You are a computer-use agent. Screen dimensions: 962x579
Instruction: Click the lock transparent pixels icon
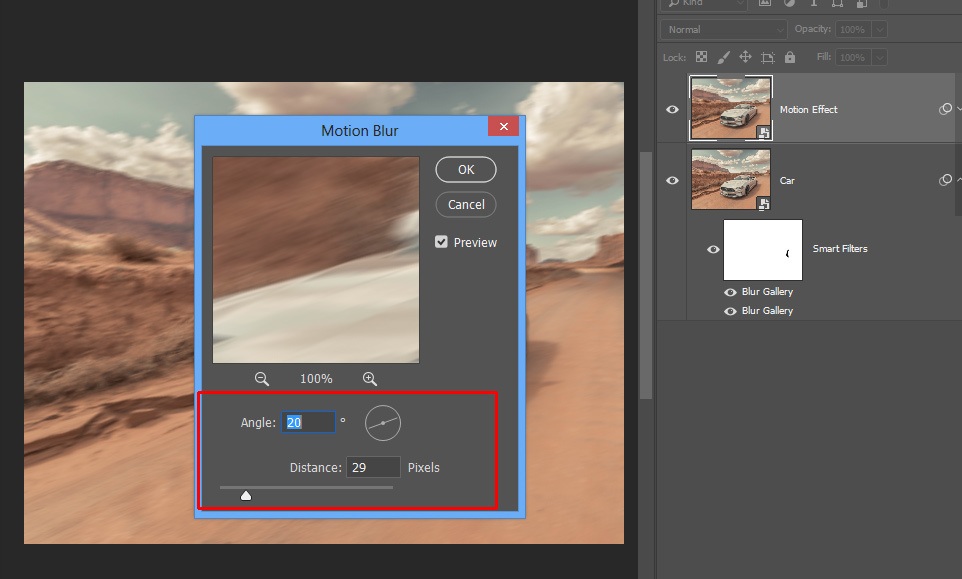701,58
